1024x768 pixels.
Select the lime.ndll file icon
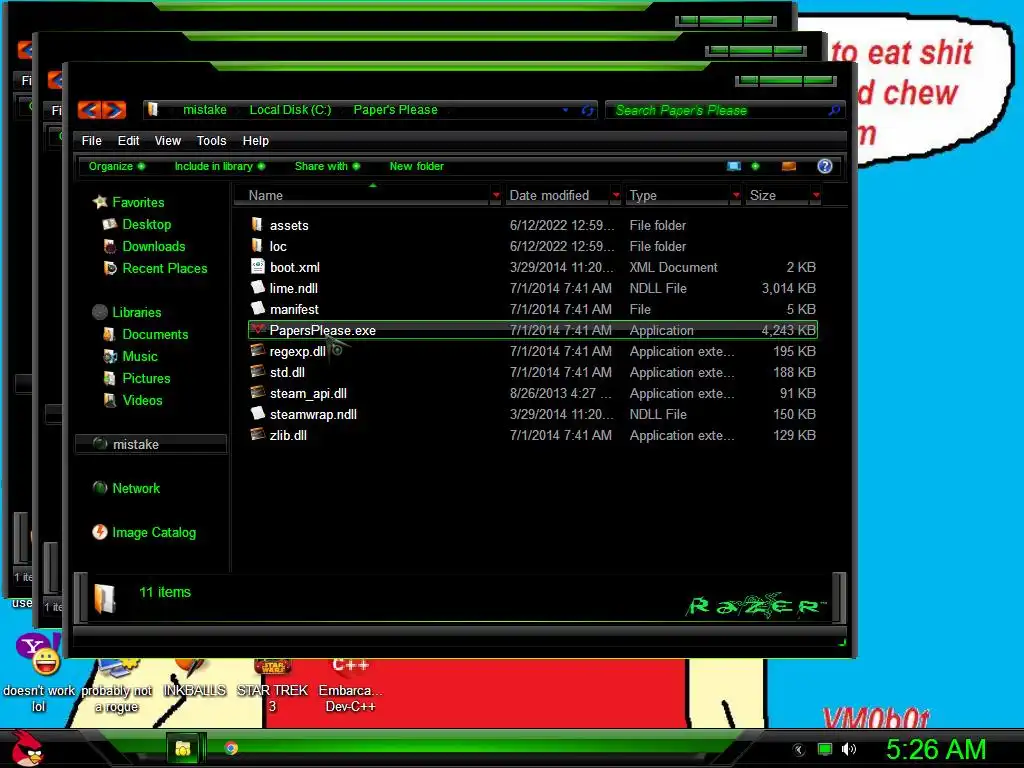pos(258,287)
